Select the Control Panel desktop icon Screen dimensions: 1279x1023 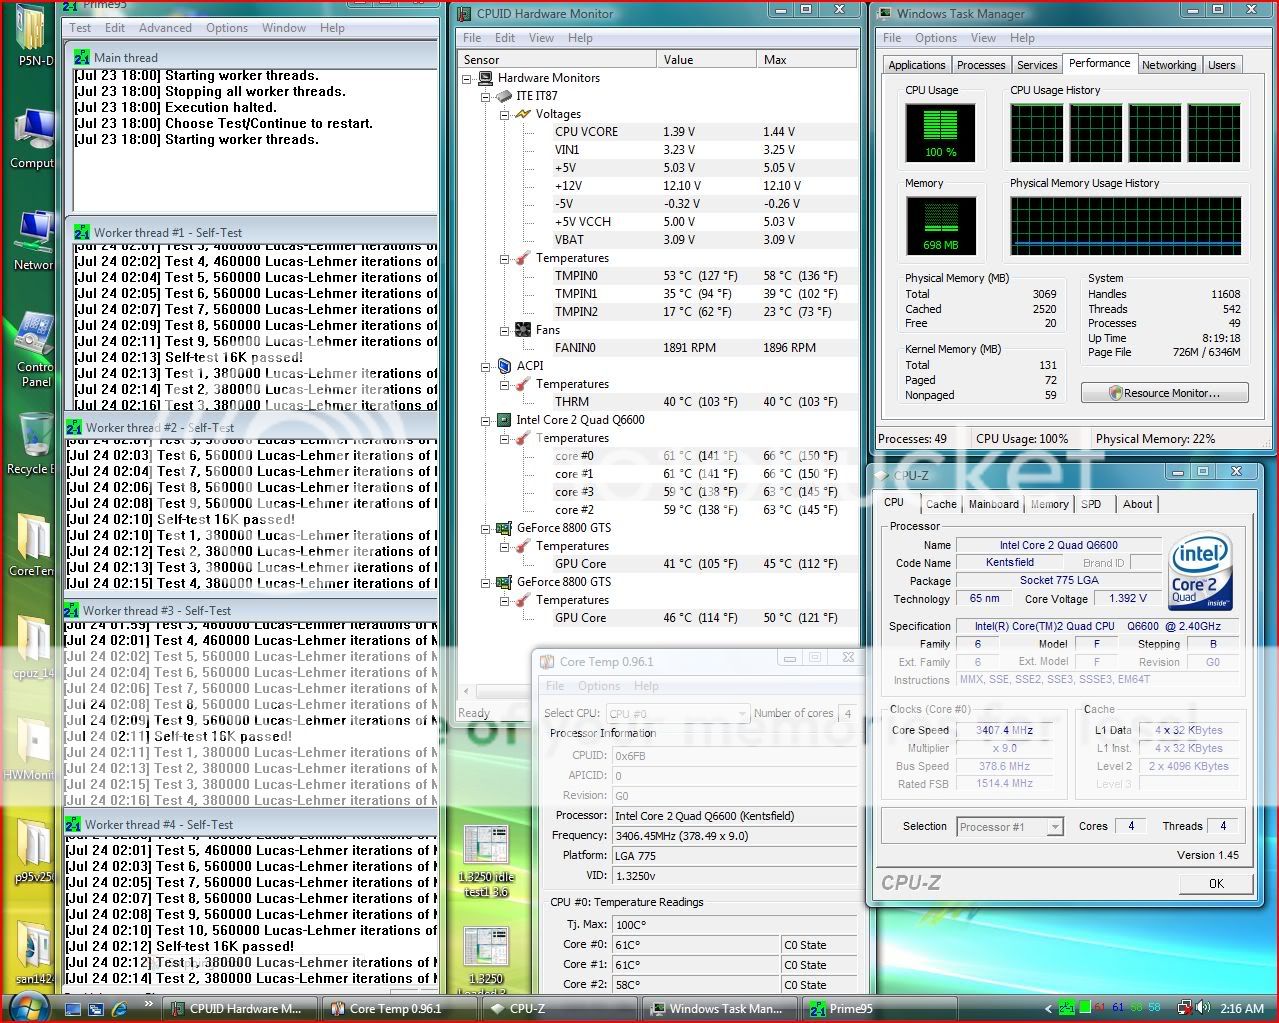[35, 350]
